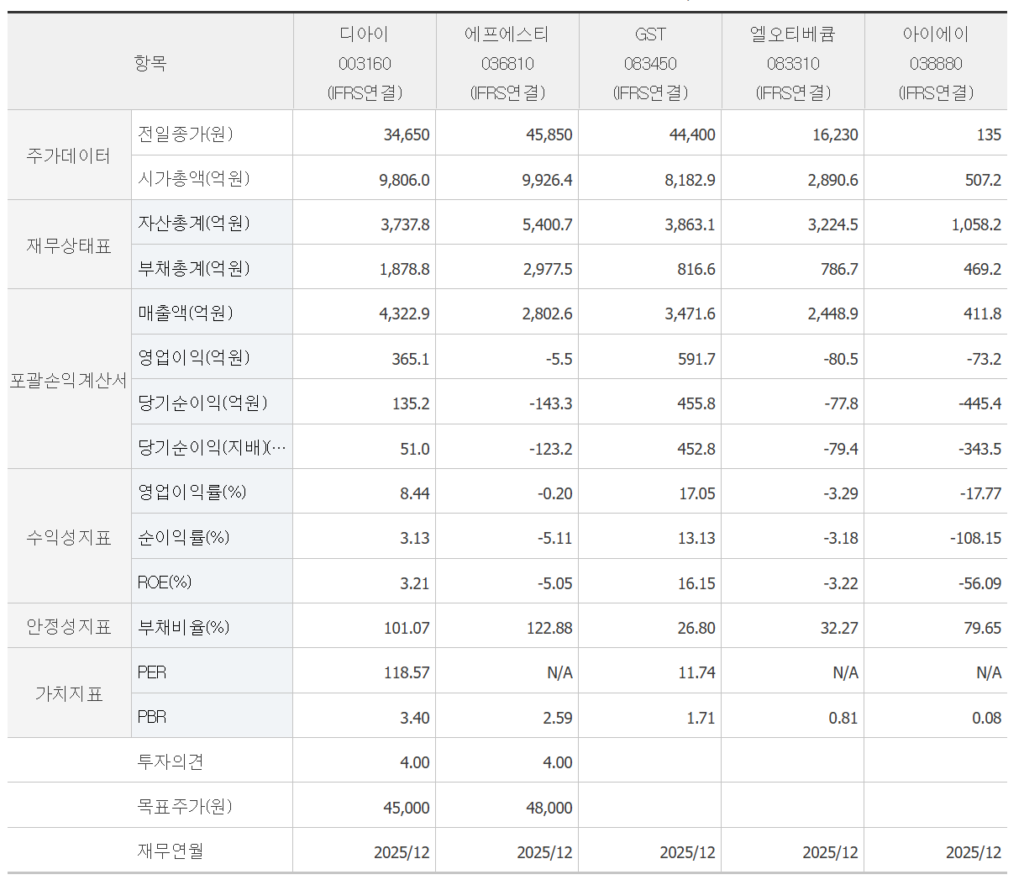
Task: Click the 45,000 target price value
Action: (406, 808)
